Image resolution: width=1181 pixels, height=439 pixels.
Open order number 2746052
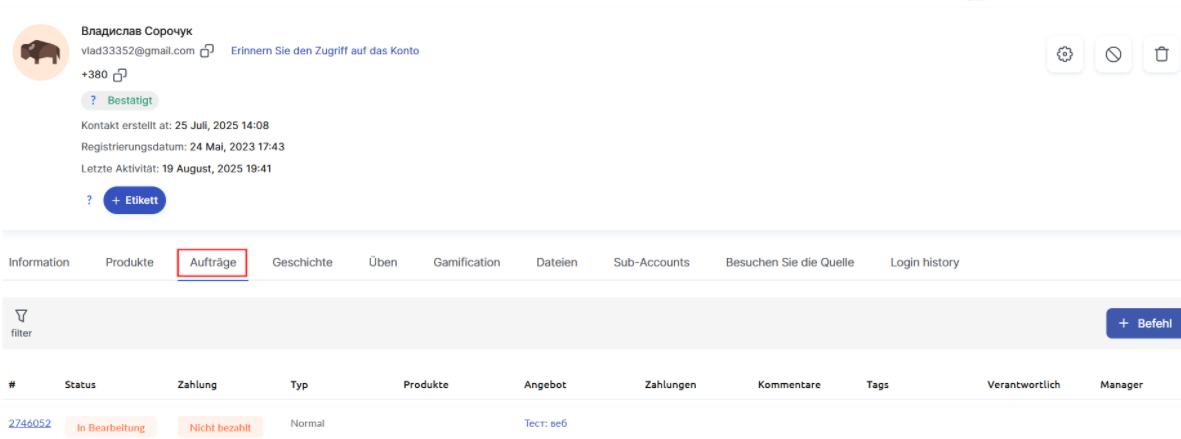[x=29, y=423]
